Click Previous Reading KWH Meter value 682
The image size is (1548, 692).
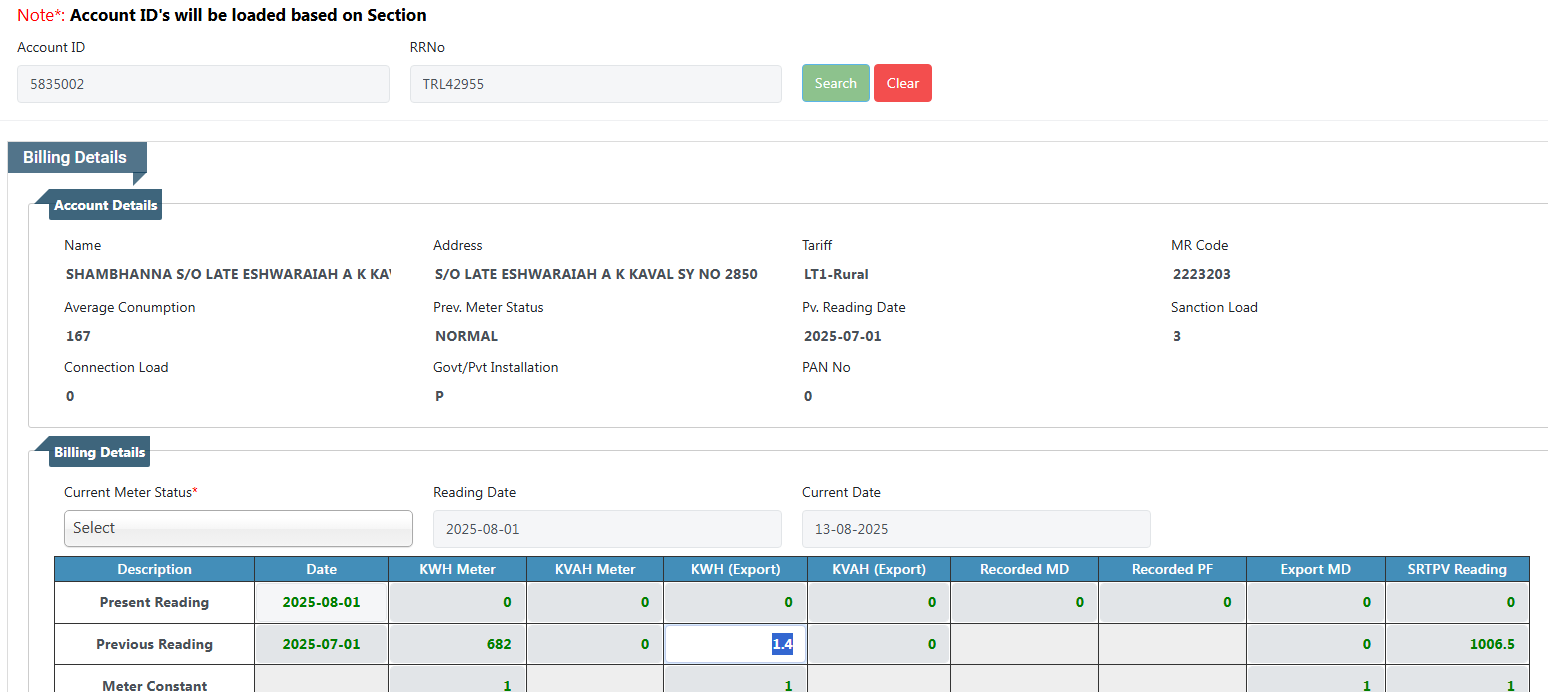coord(455,644)
